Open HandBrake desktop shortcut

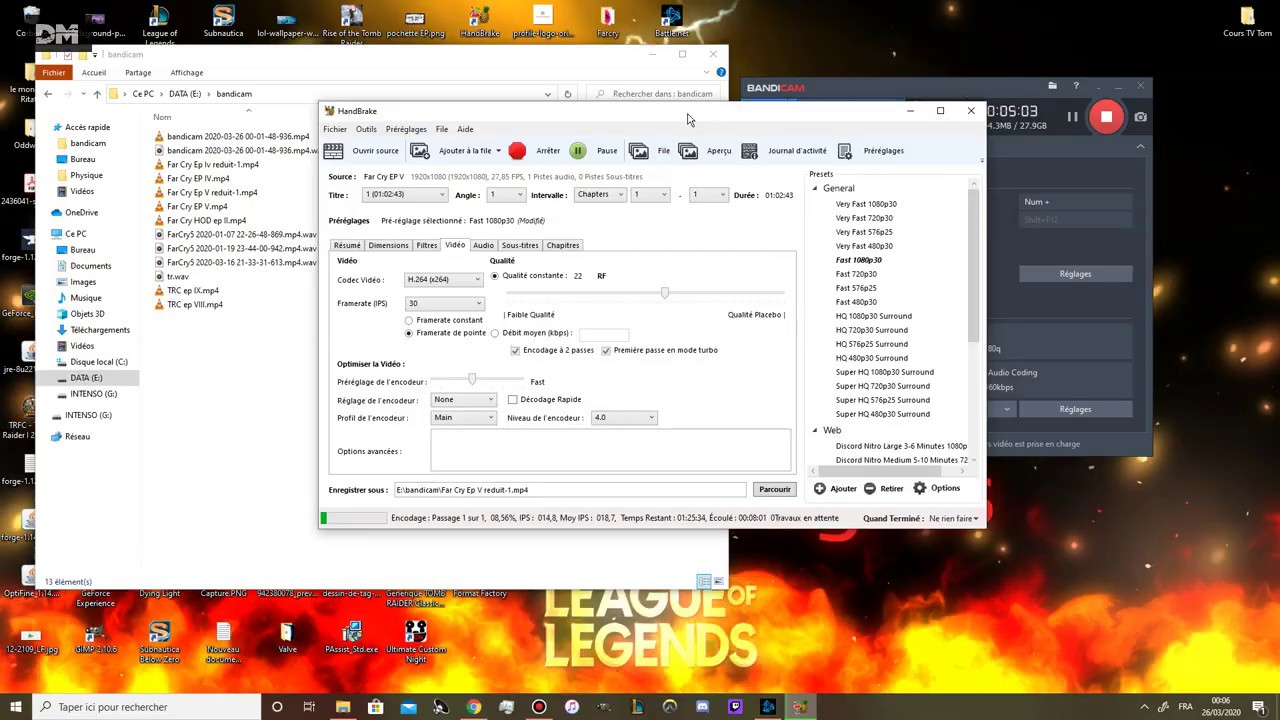click(479, 23)
